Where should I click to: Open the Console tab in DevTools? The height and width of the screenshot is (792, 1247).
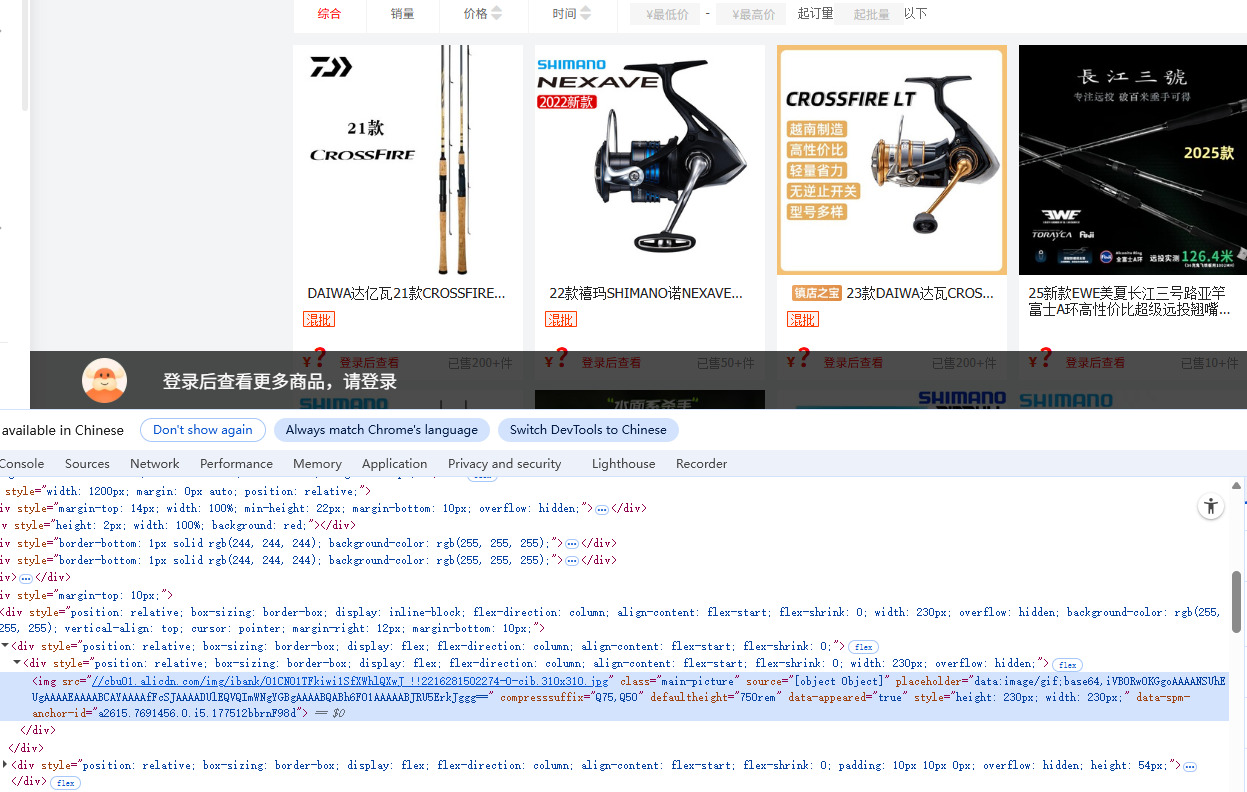click(22, 463)
